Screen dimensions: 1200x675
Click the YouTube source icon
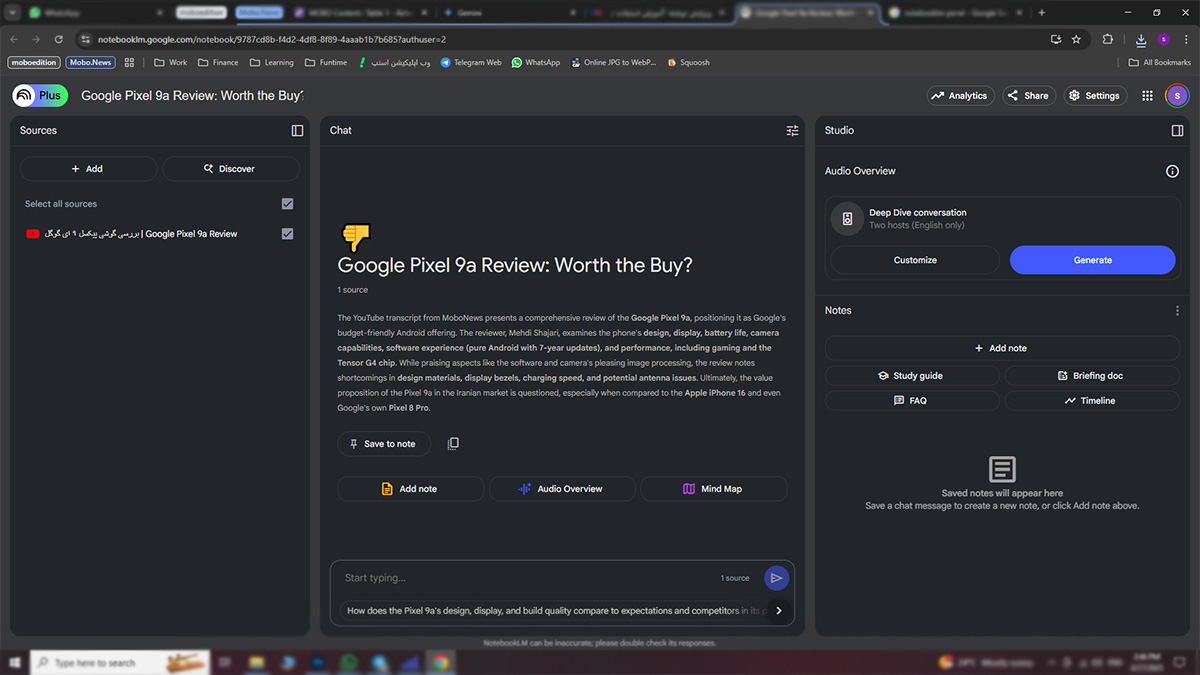(x=33, y=234)
